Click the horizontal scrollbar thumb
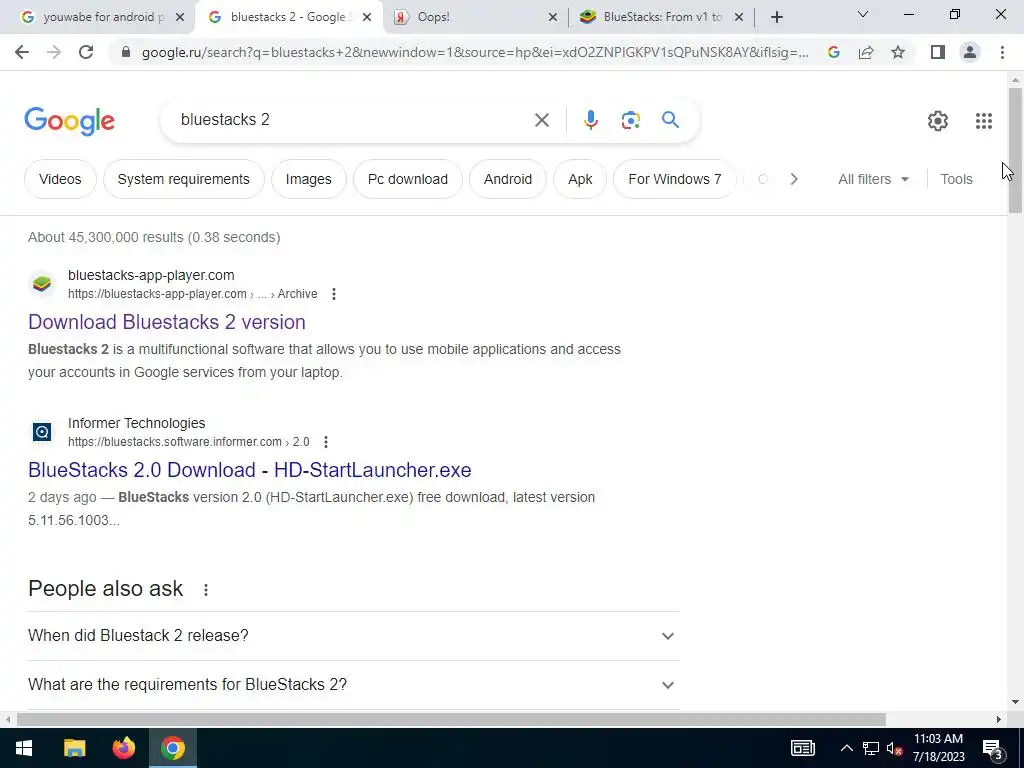 coord(451,719)
